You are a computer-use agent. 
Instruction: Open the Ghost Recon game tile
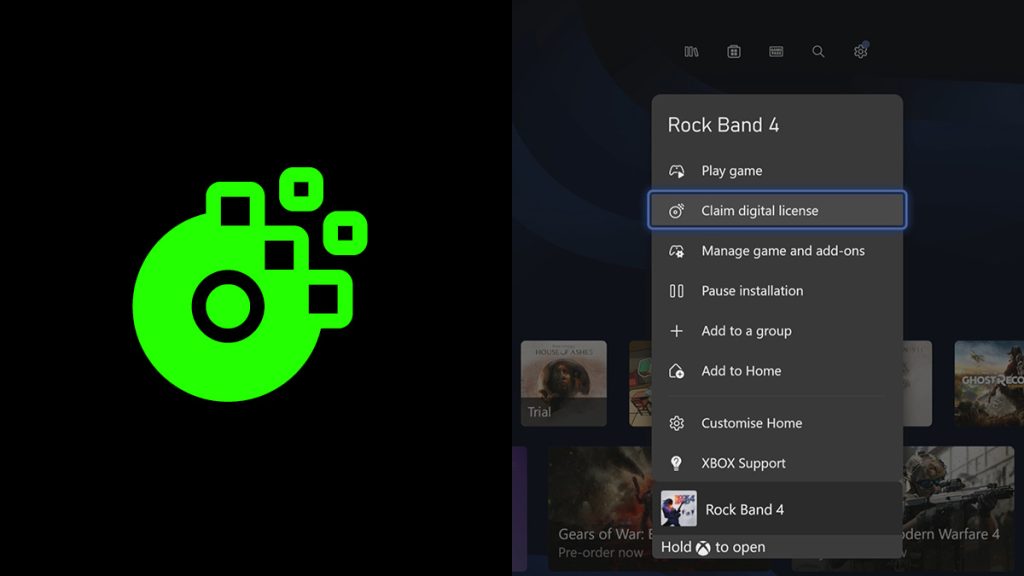(989, 383)
